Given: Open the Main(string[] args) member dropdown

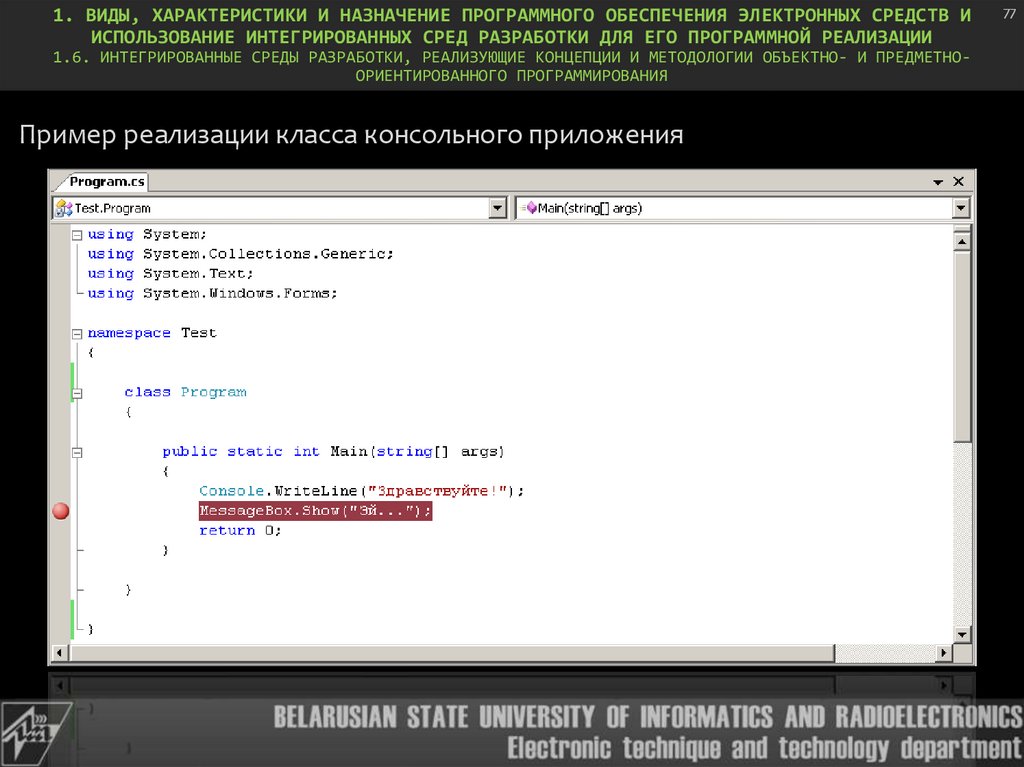Looking at the screenshot, I should [x=960, y=208].
